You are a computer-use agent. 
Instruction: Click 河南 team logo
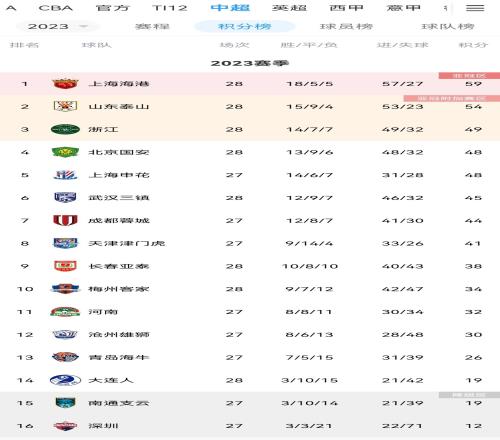click(65, 312)
